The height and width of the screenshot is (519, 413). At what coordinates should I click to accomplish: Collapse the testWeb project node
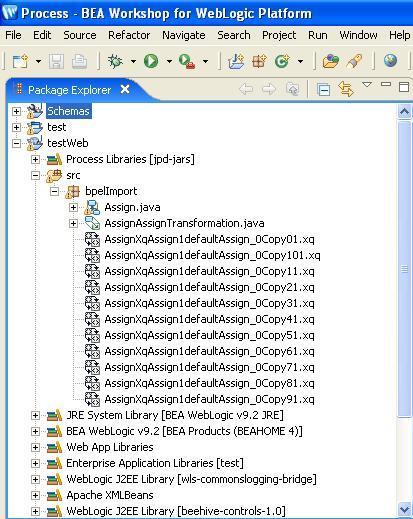pyautogui.click(x=16, y=144)
